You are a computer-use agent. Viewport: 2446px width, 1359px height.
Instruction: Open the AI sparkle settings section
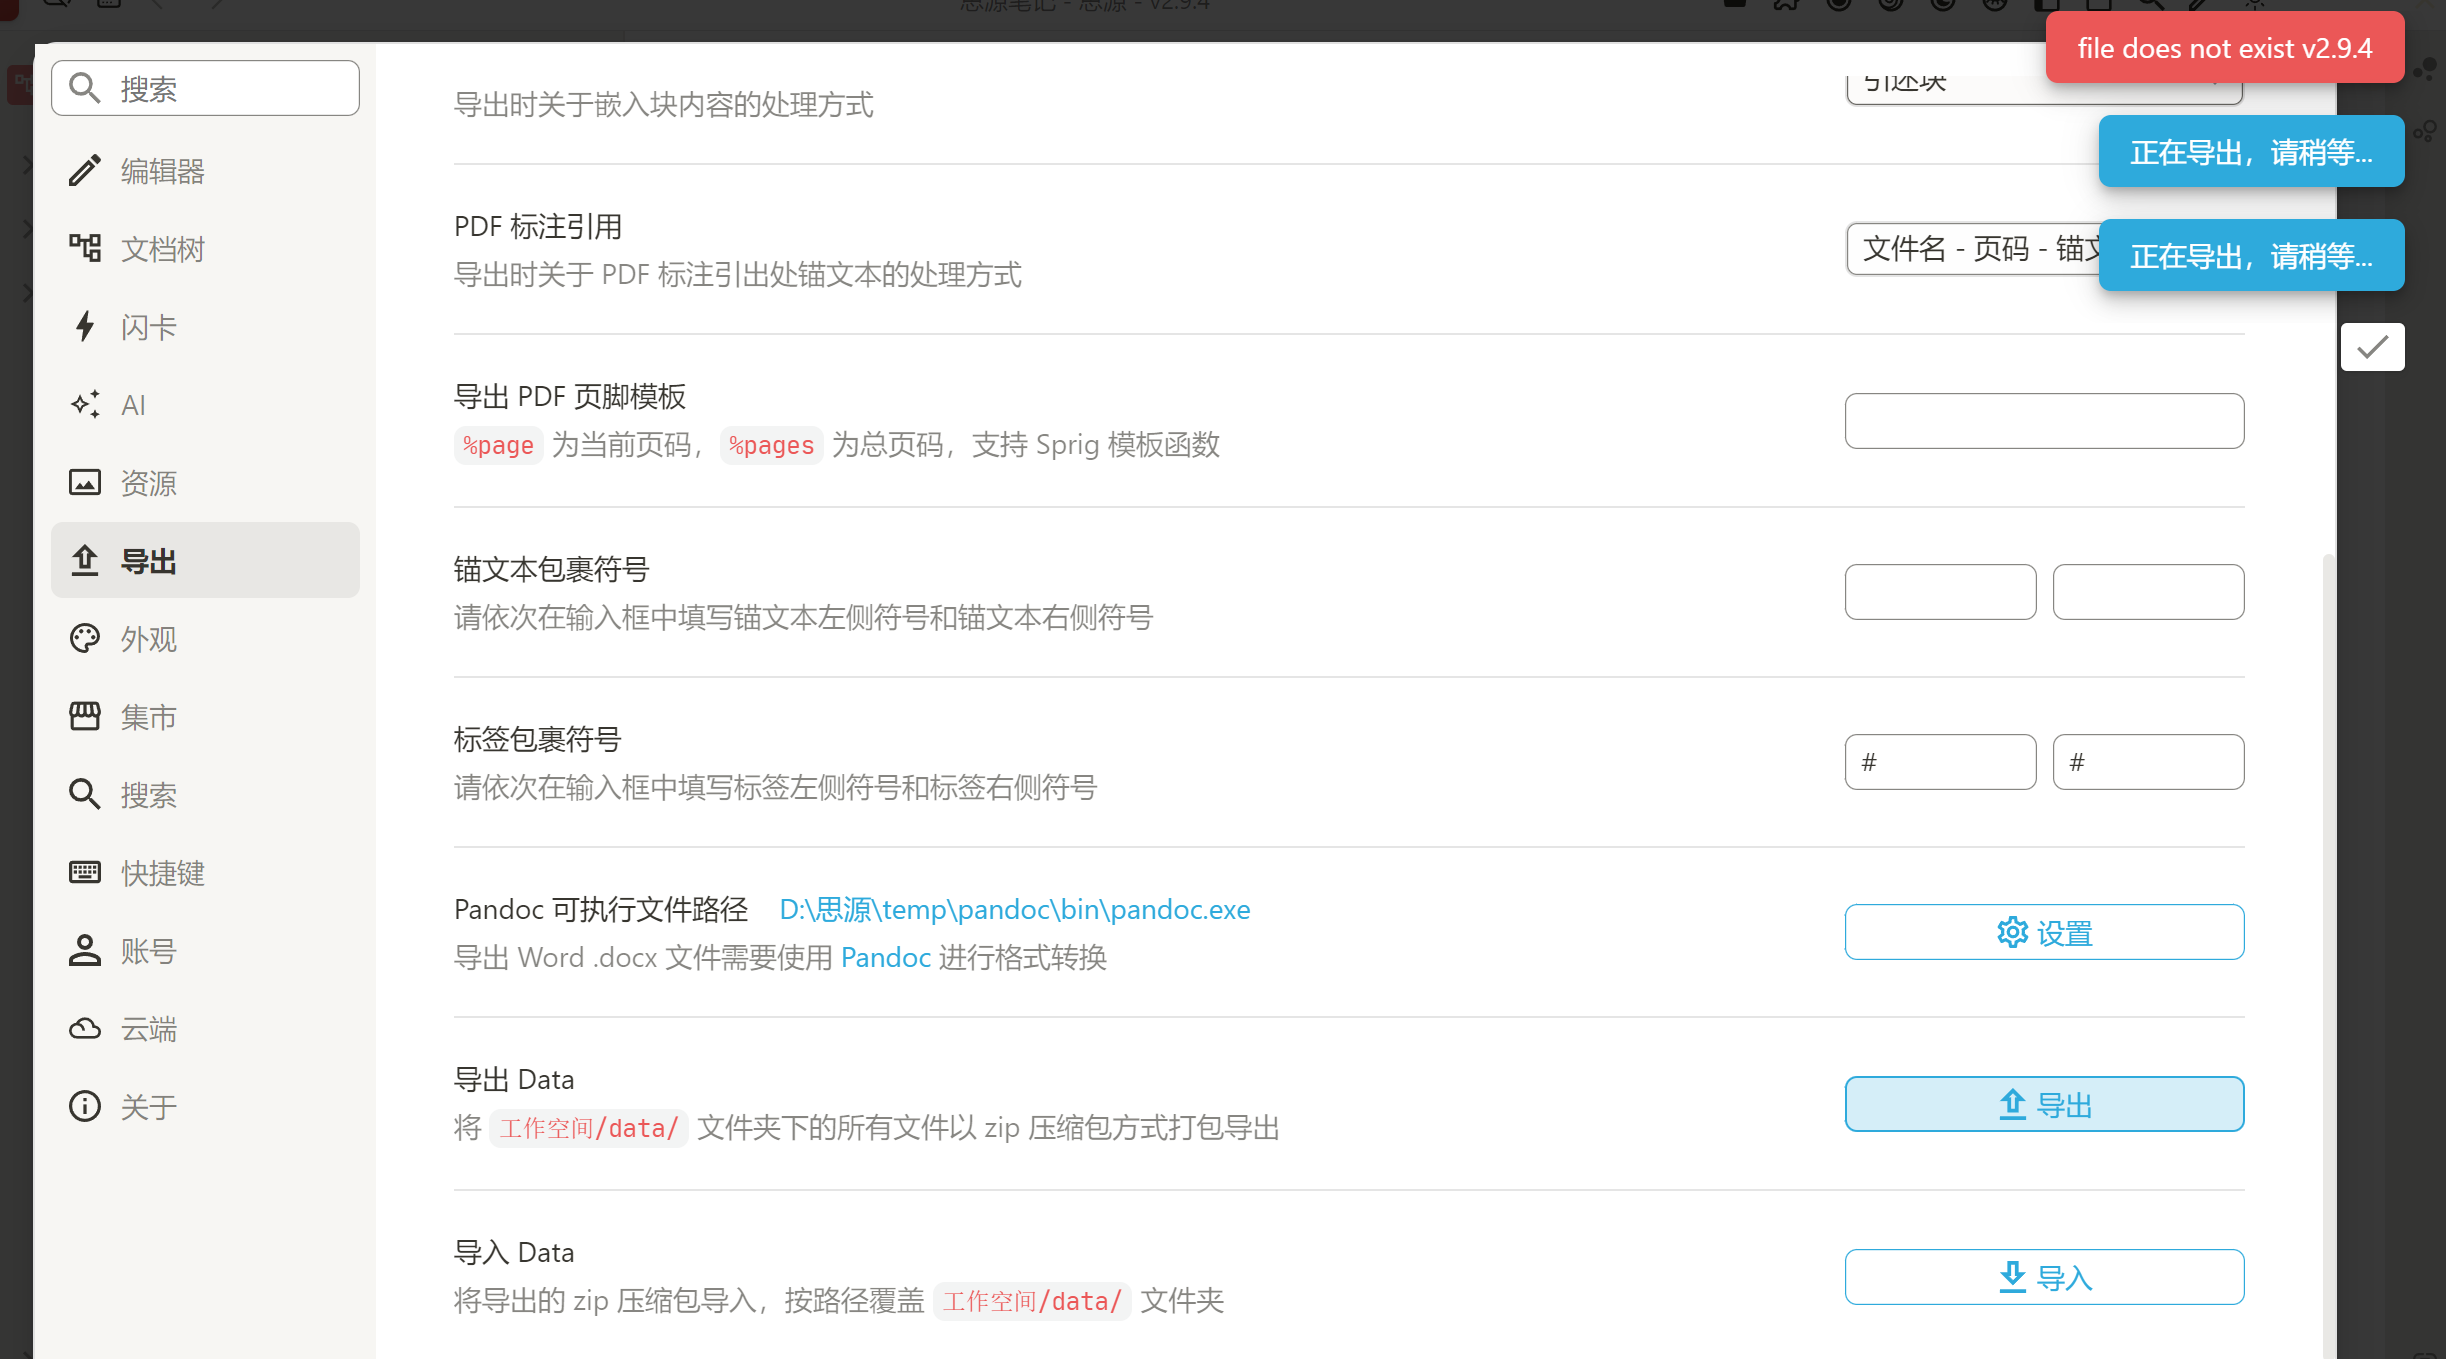(x=85, y=405)
